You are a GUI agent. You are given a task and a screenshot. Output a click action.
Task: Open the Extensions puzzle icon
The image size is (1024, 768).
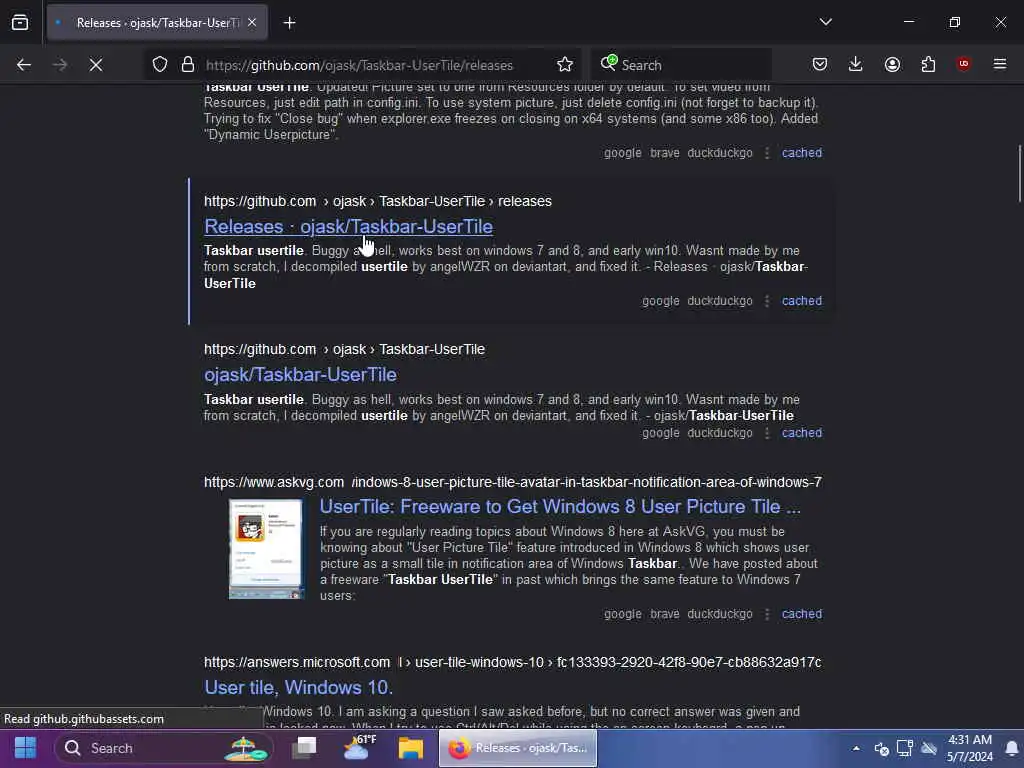928,64
